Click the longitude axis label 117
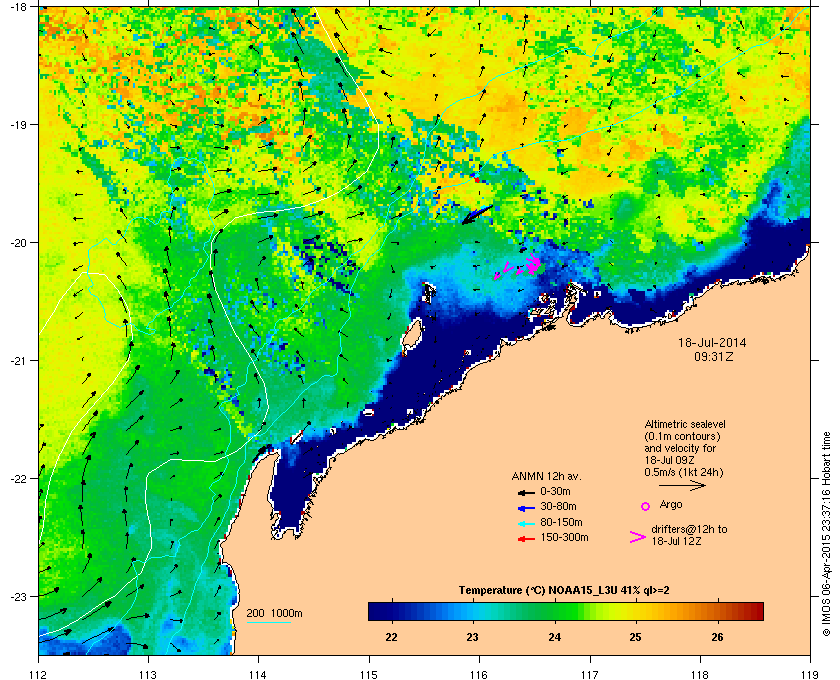The width and height of the screenshot is (840, 680). point(590,674)
